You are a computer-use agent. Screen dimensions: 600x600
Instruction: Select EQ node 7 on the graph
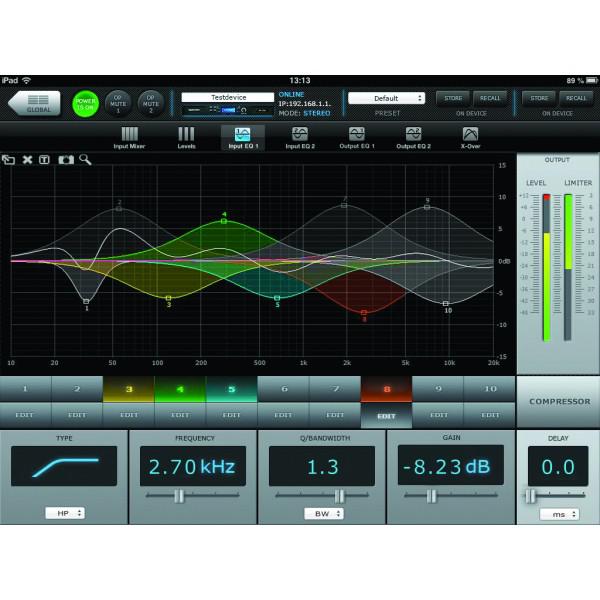pos(344,205)
